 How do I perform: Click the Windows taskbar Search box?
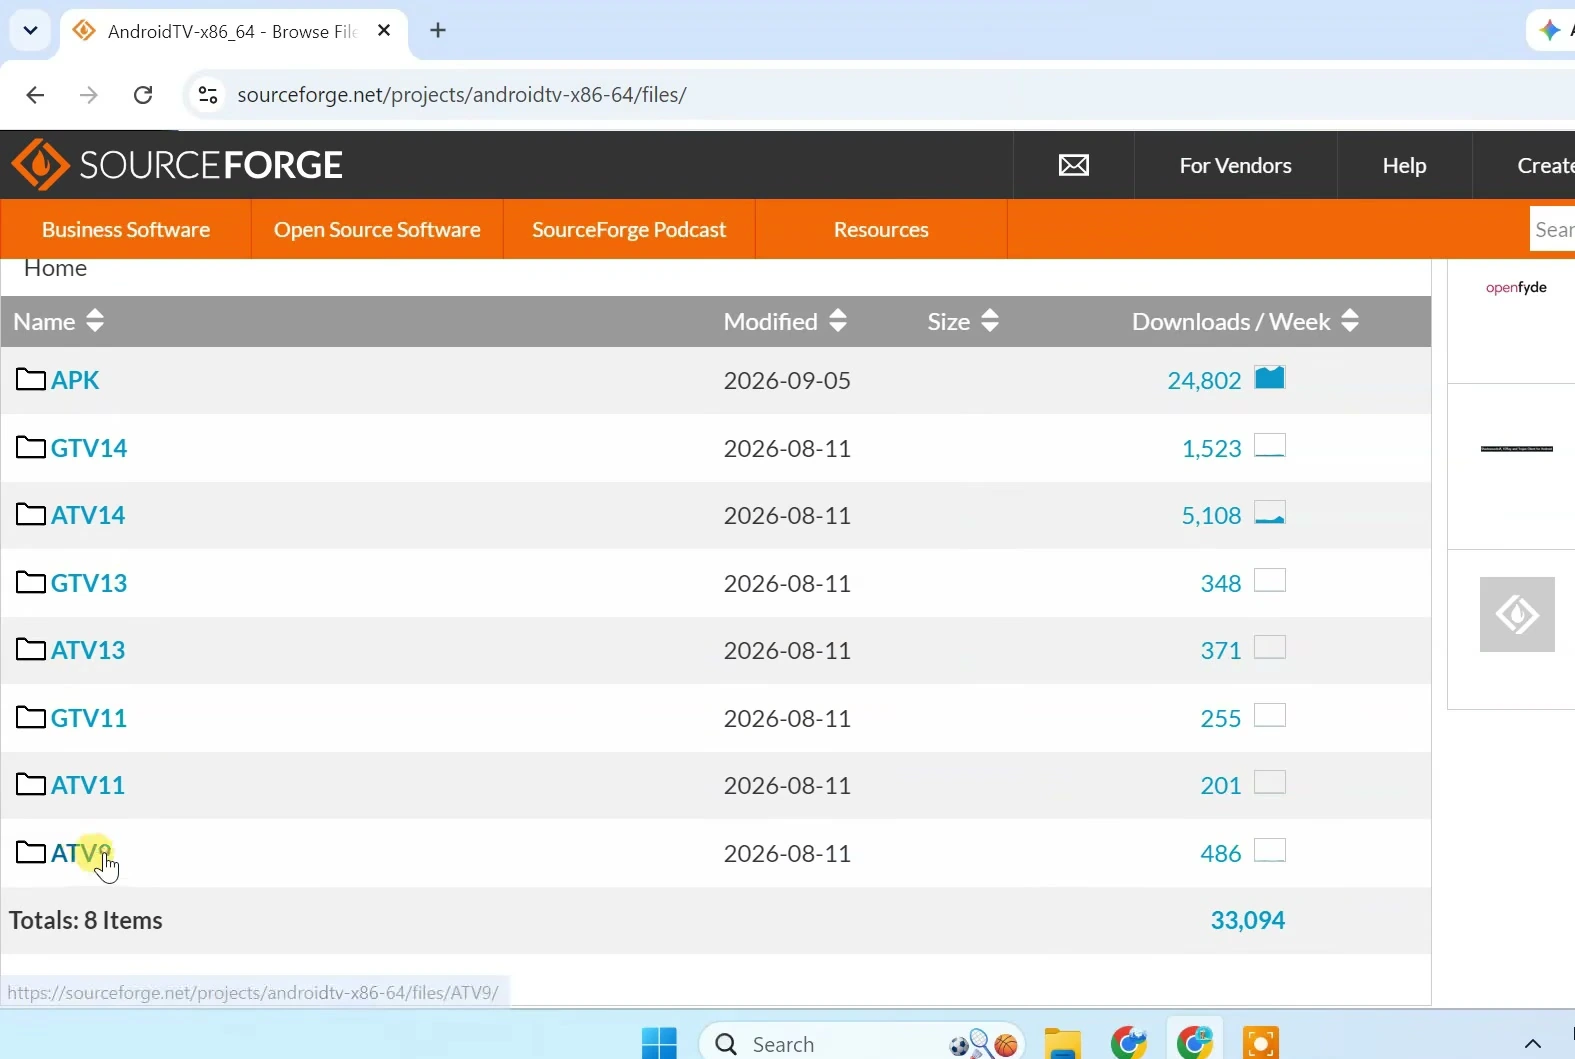[862, 1043]
